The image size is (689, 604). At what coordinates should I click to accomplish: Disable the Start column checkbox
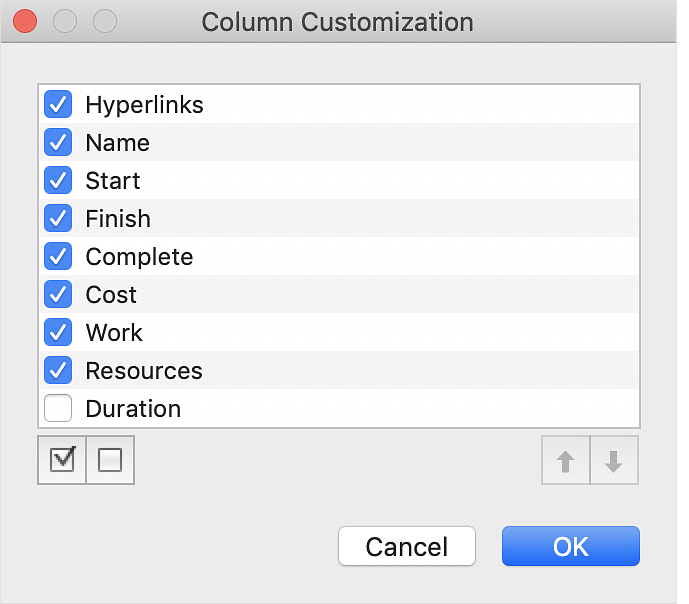coord(58,180)
